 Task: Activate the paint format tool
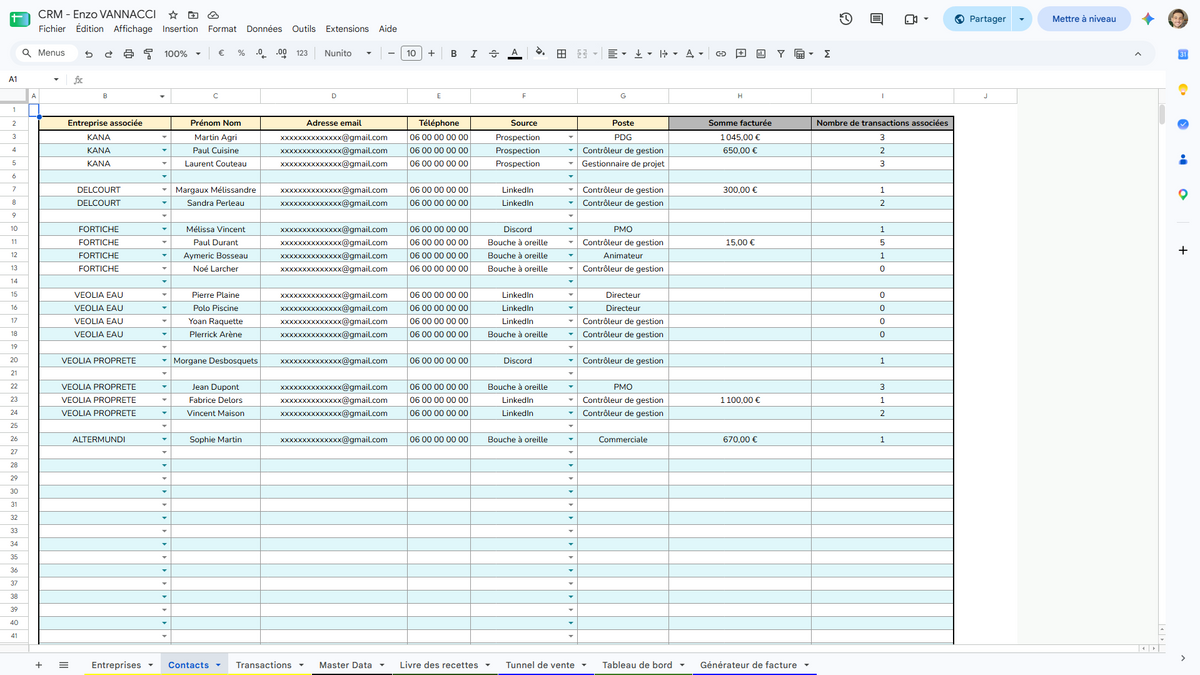pos(148,54)
